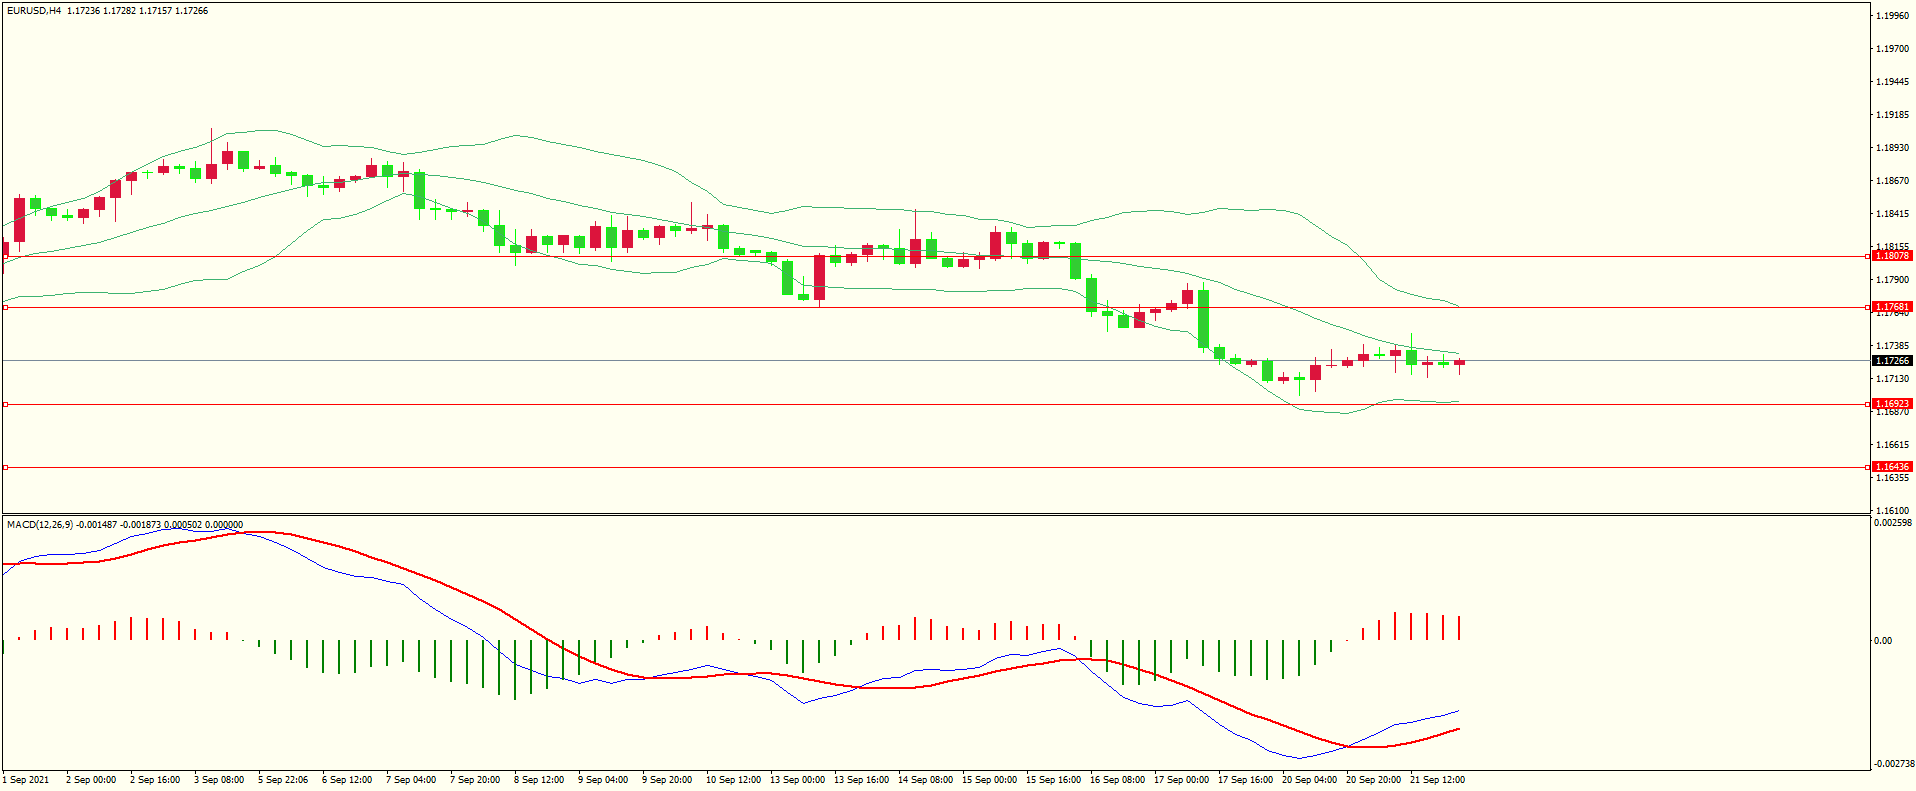Click the 14 Sep 08:00 time label

[x=925, y=780]
